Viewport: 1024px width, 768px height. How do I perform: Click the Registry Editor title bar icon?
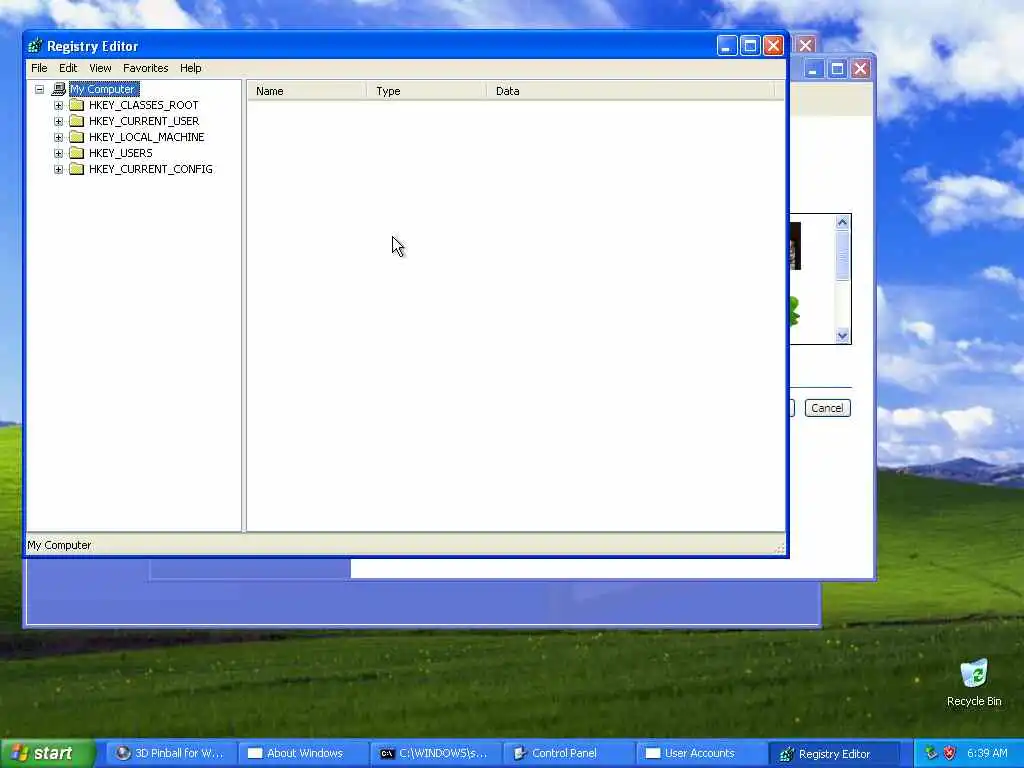click(x=35, y=46)
